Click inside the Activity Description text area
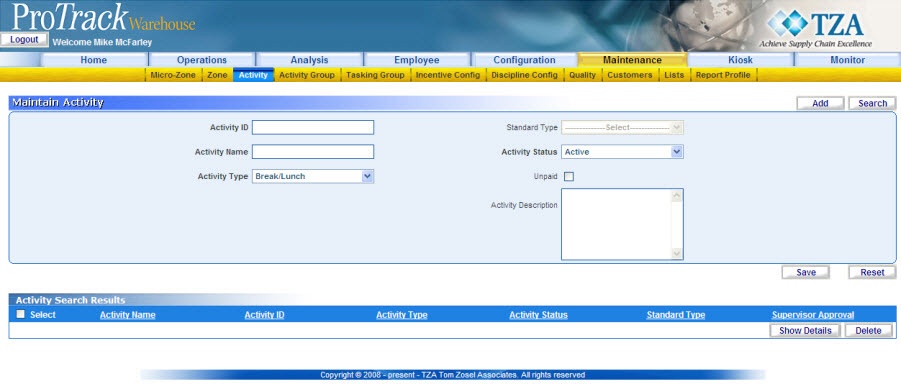Screen dimensions: 901x386 [616, 224]
